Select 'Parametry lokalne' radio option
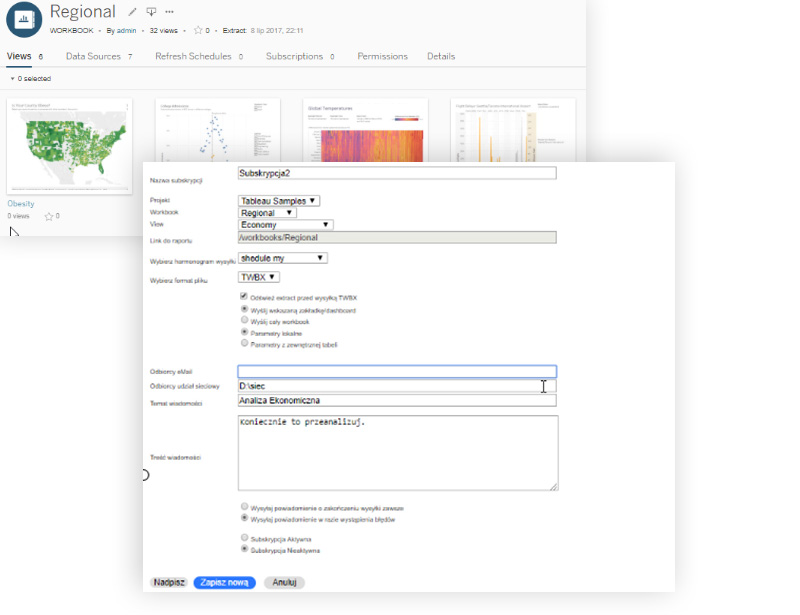Screen dimensions: 800x615 point(244,332)
